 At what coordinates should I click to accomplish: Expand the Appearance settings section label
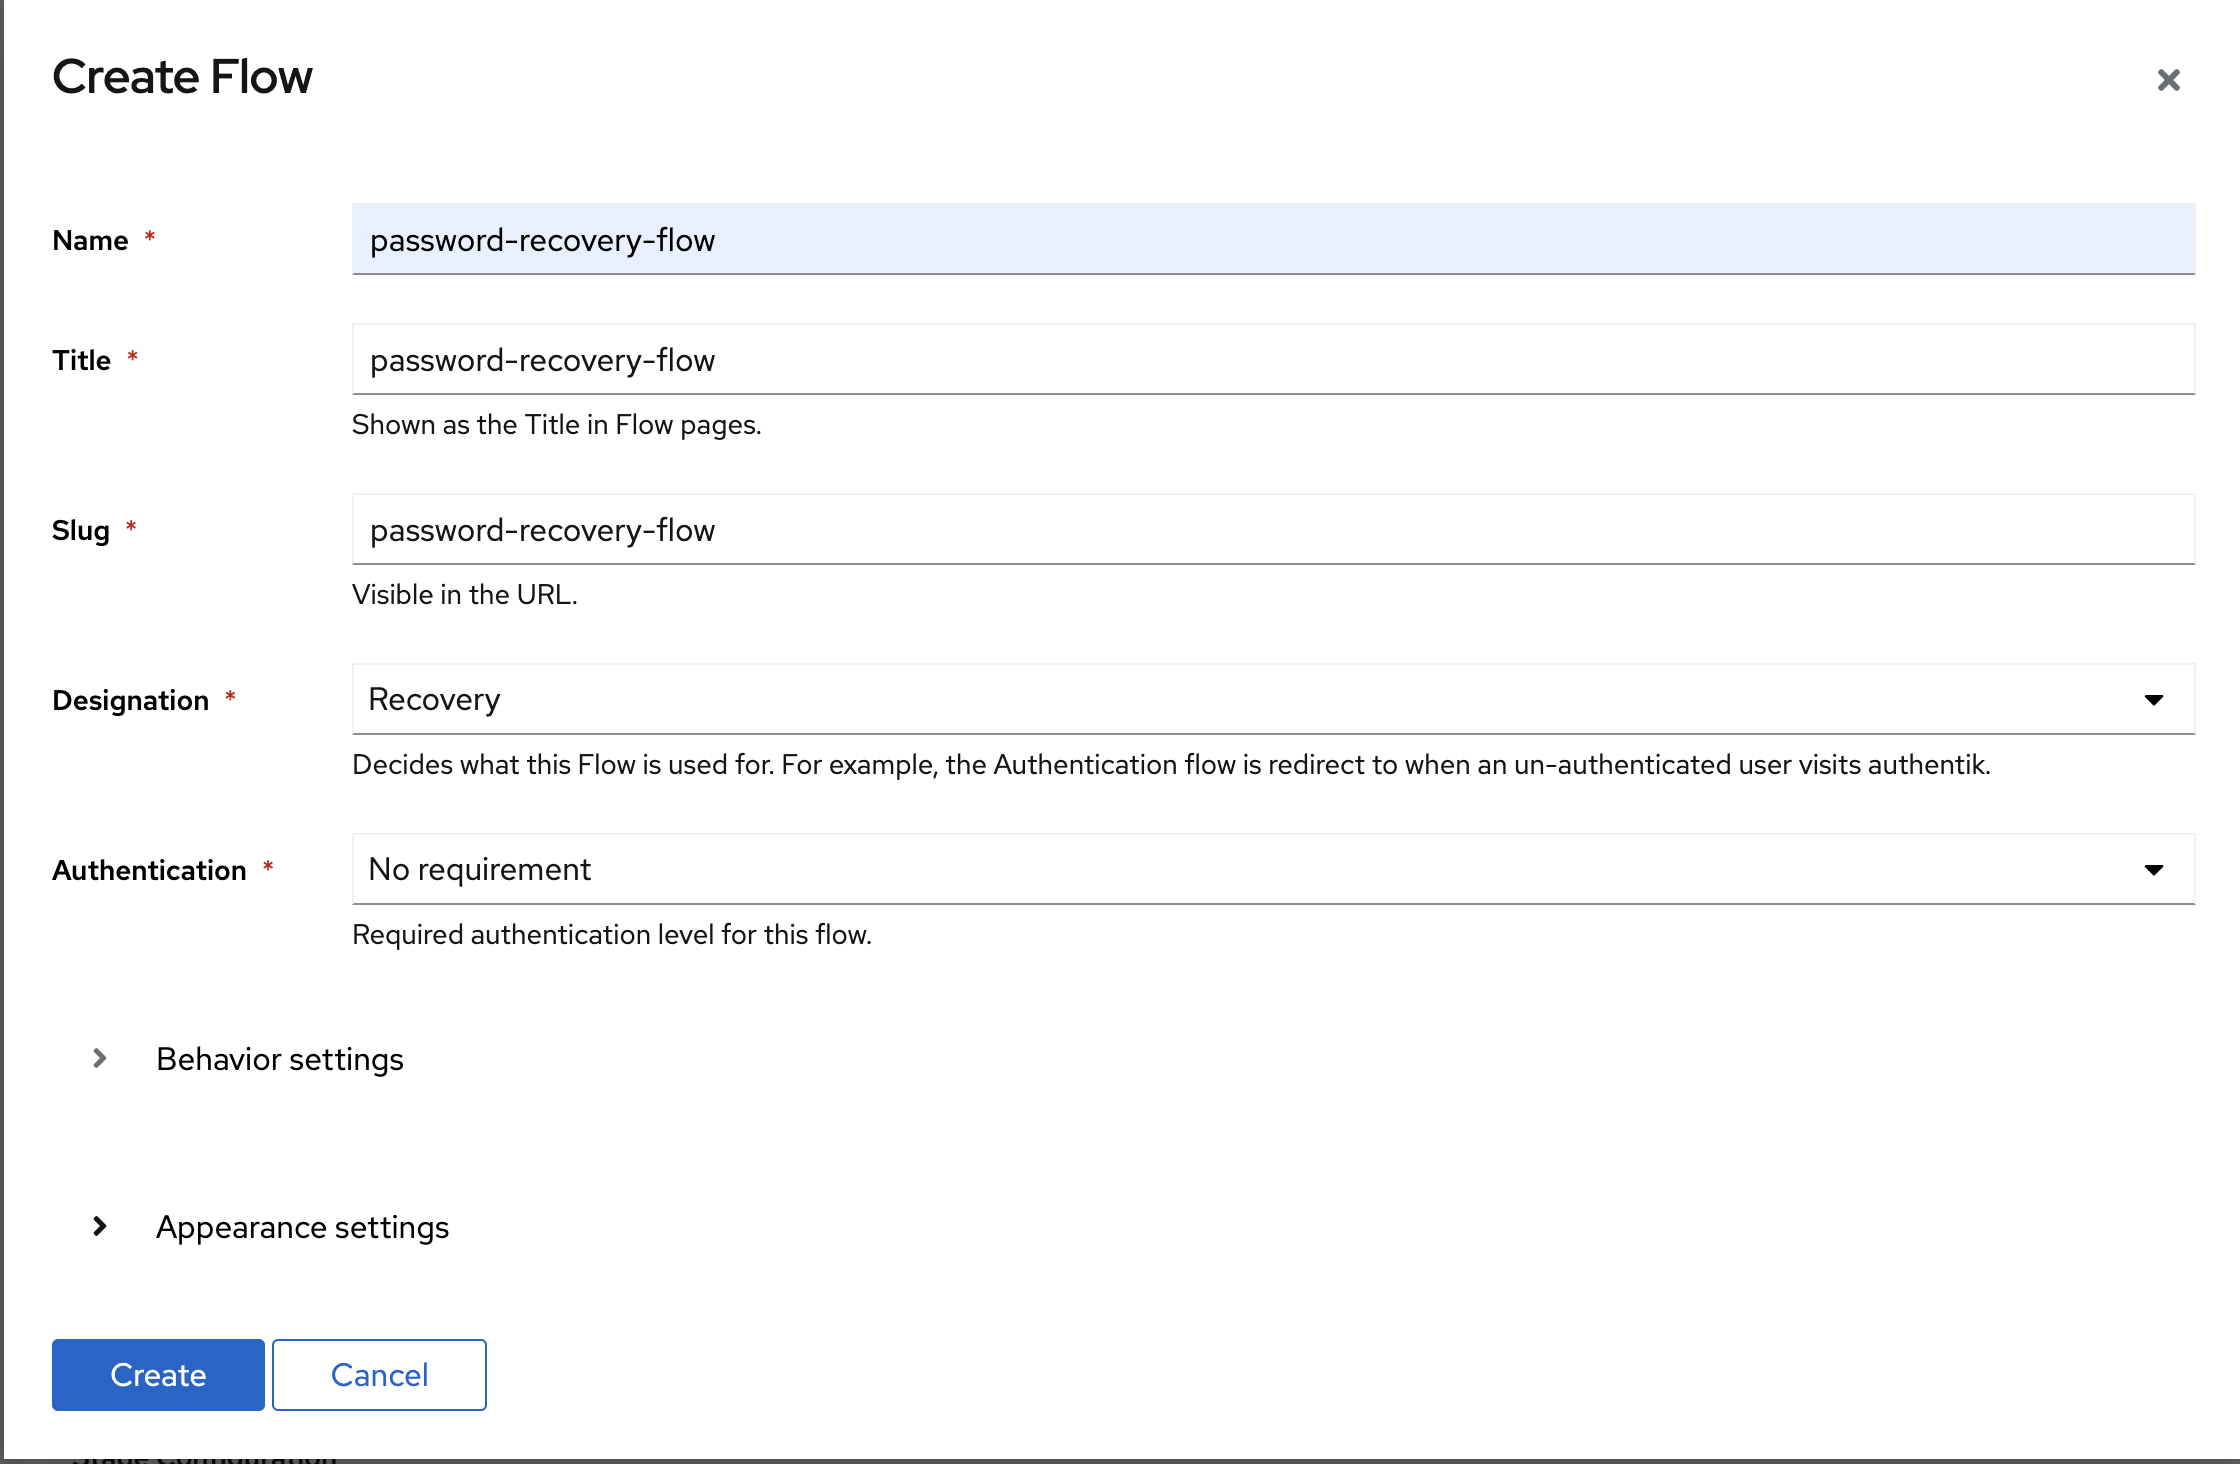tap(302, 1227)
